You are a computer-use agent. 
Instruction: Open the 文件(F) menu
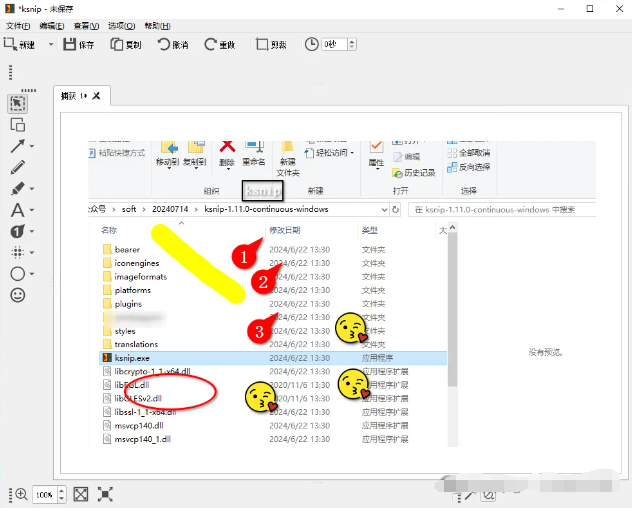click(x=18, y=26)
